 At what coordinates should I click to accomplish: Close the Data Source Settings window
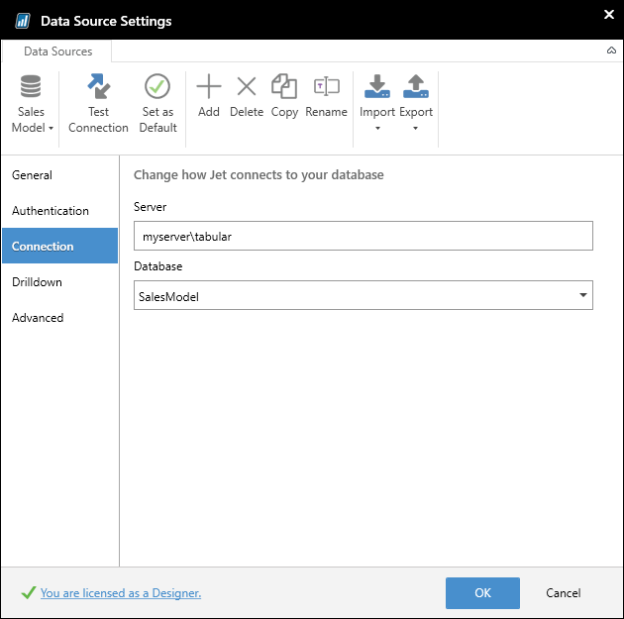(608, 15)
